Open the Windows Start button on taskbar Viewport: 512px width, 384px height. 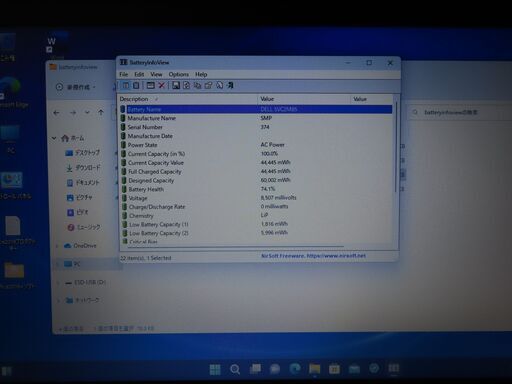coord(215,369)
